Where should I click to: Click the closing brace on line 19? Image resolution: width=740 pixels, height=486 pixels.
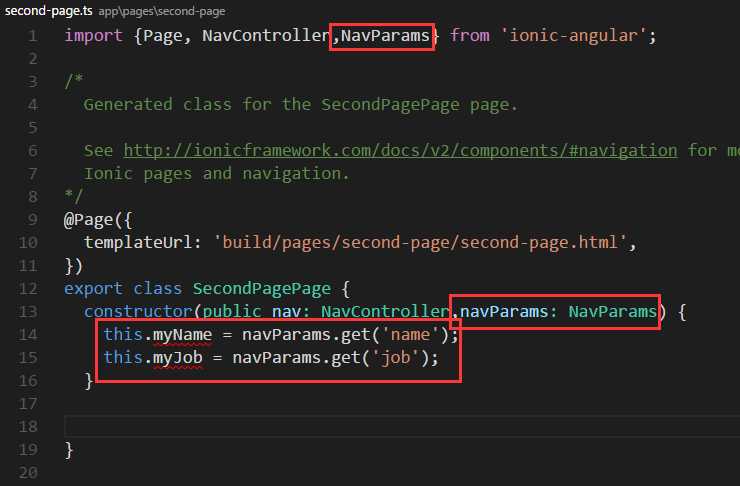(x=69, y=450)
